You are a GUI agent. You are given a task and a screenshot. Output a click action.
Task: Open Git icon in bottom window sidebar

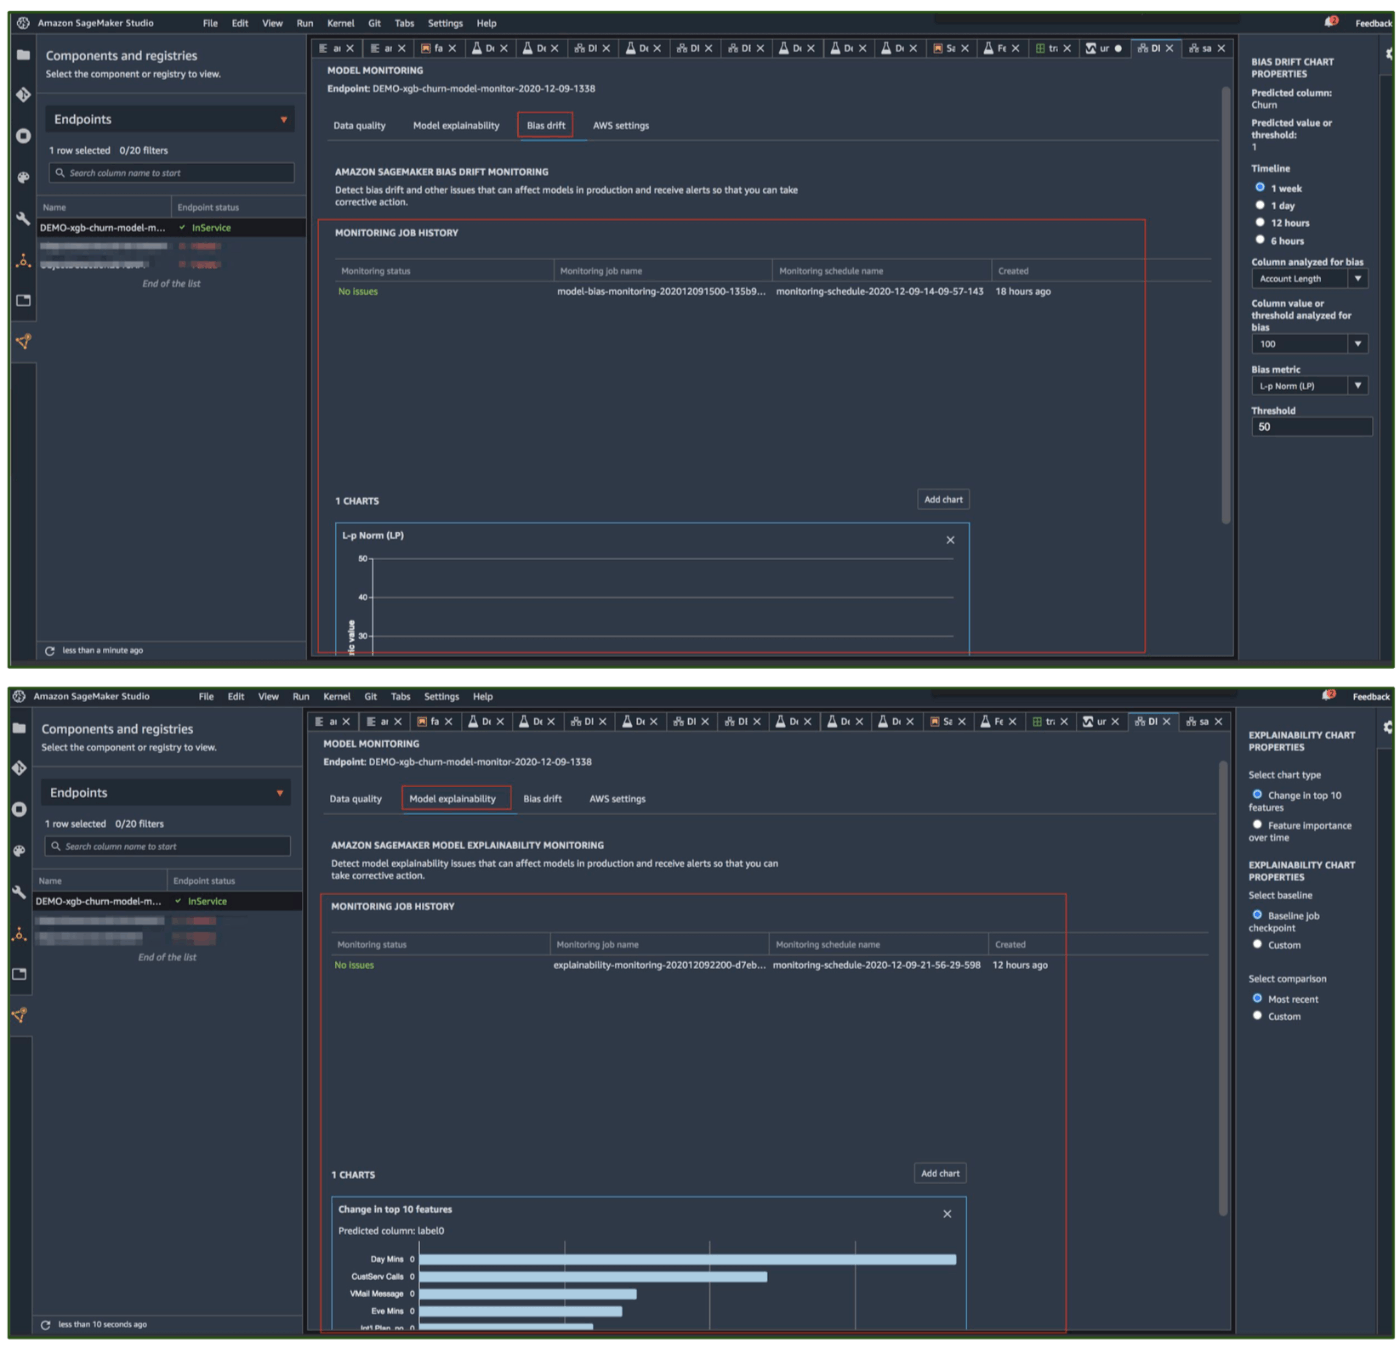(x=19, y=768)
